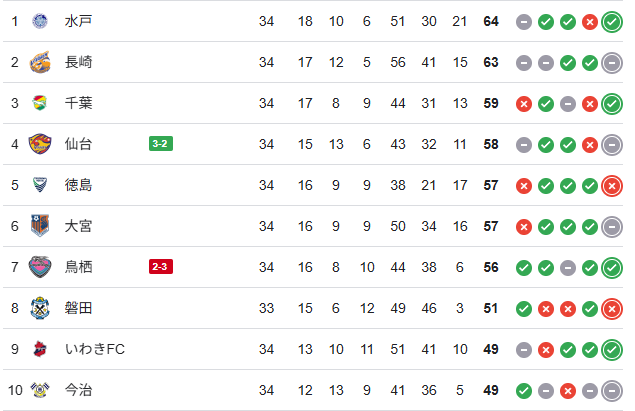Click the 今治 club crest
635x411 pixels.
tap(40, 390)
